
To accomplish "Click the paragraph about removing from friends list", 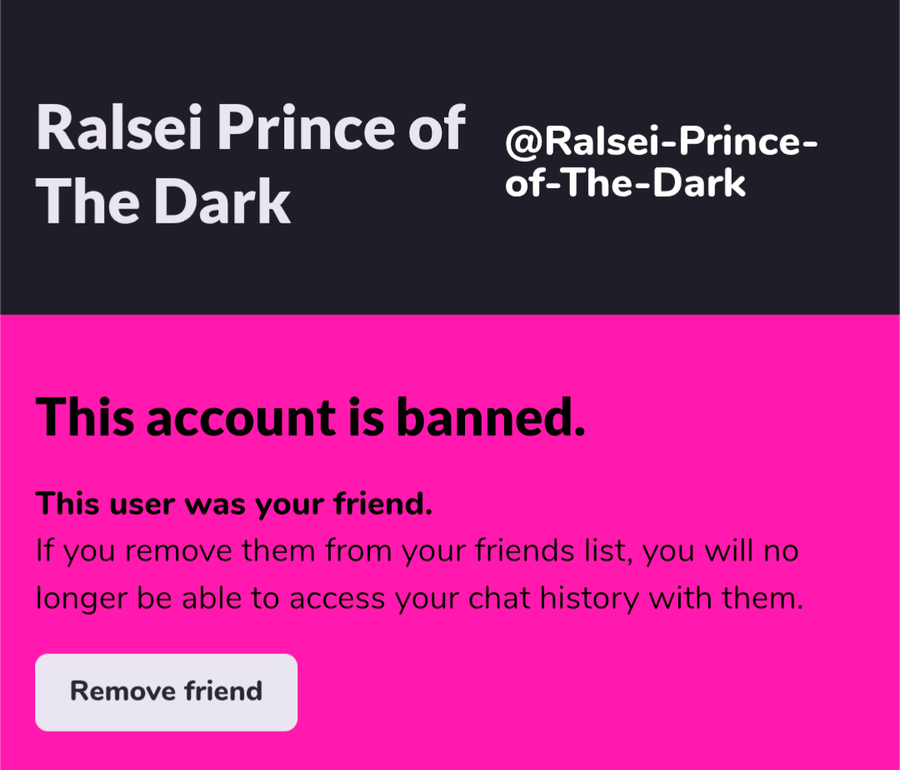I will tap(418, 575).
